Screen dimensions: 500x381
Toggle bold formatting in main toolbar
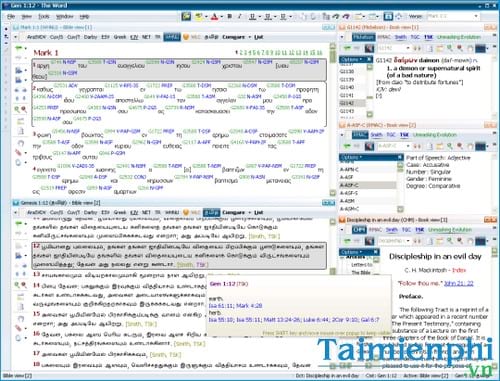(230, 16)
